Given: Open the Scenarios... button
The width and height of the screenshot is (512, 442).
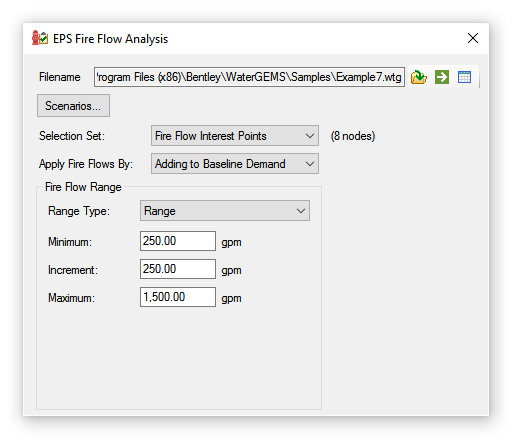Looking at the screenshot, I should click(73, 106).
